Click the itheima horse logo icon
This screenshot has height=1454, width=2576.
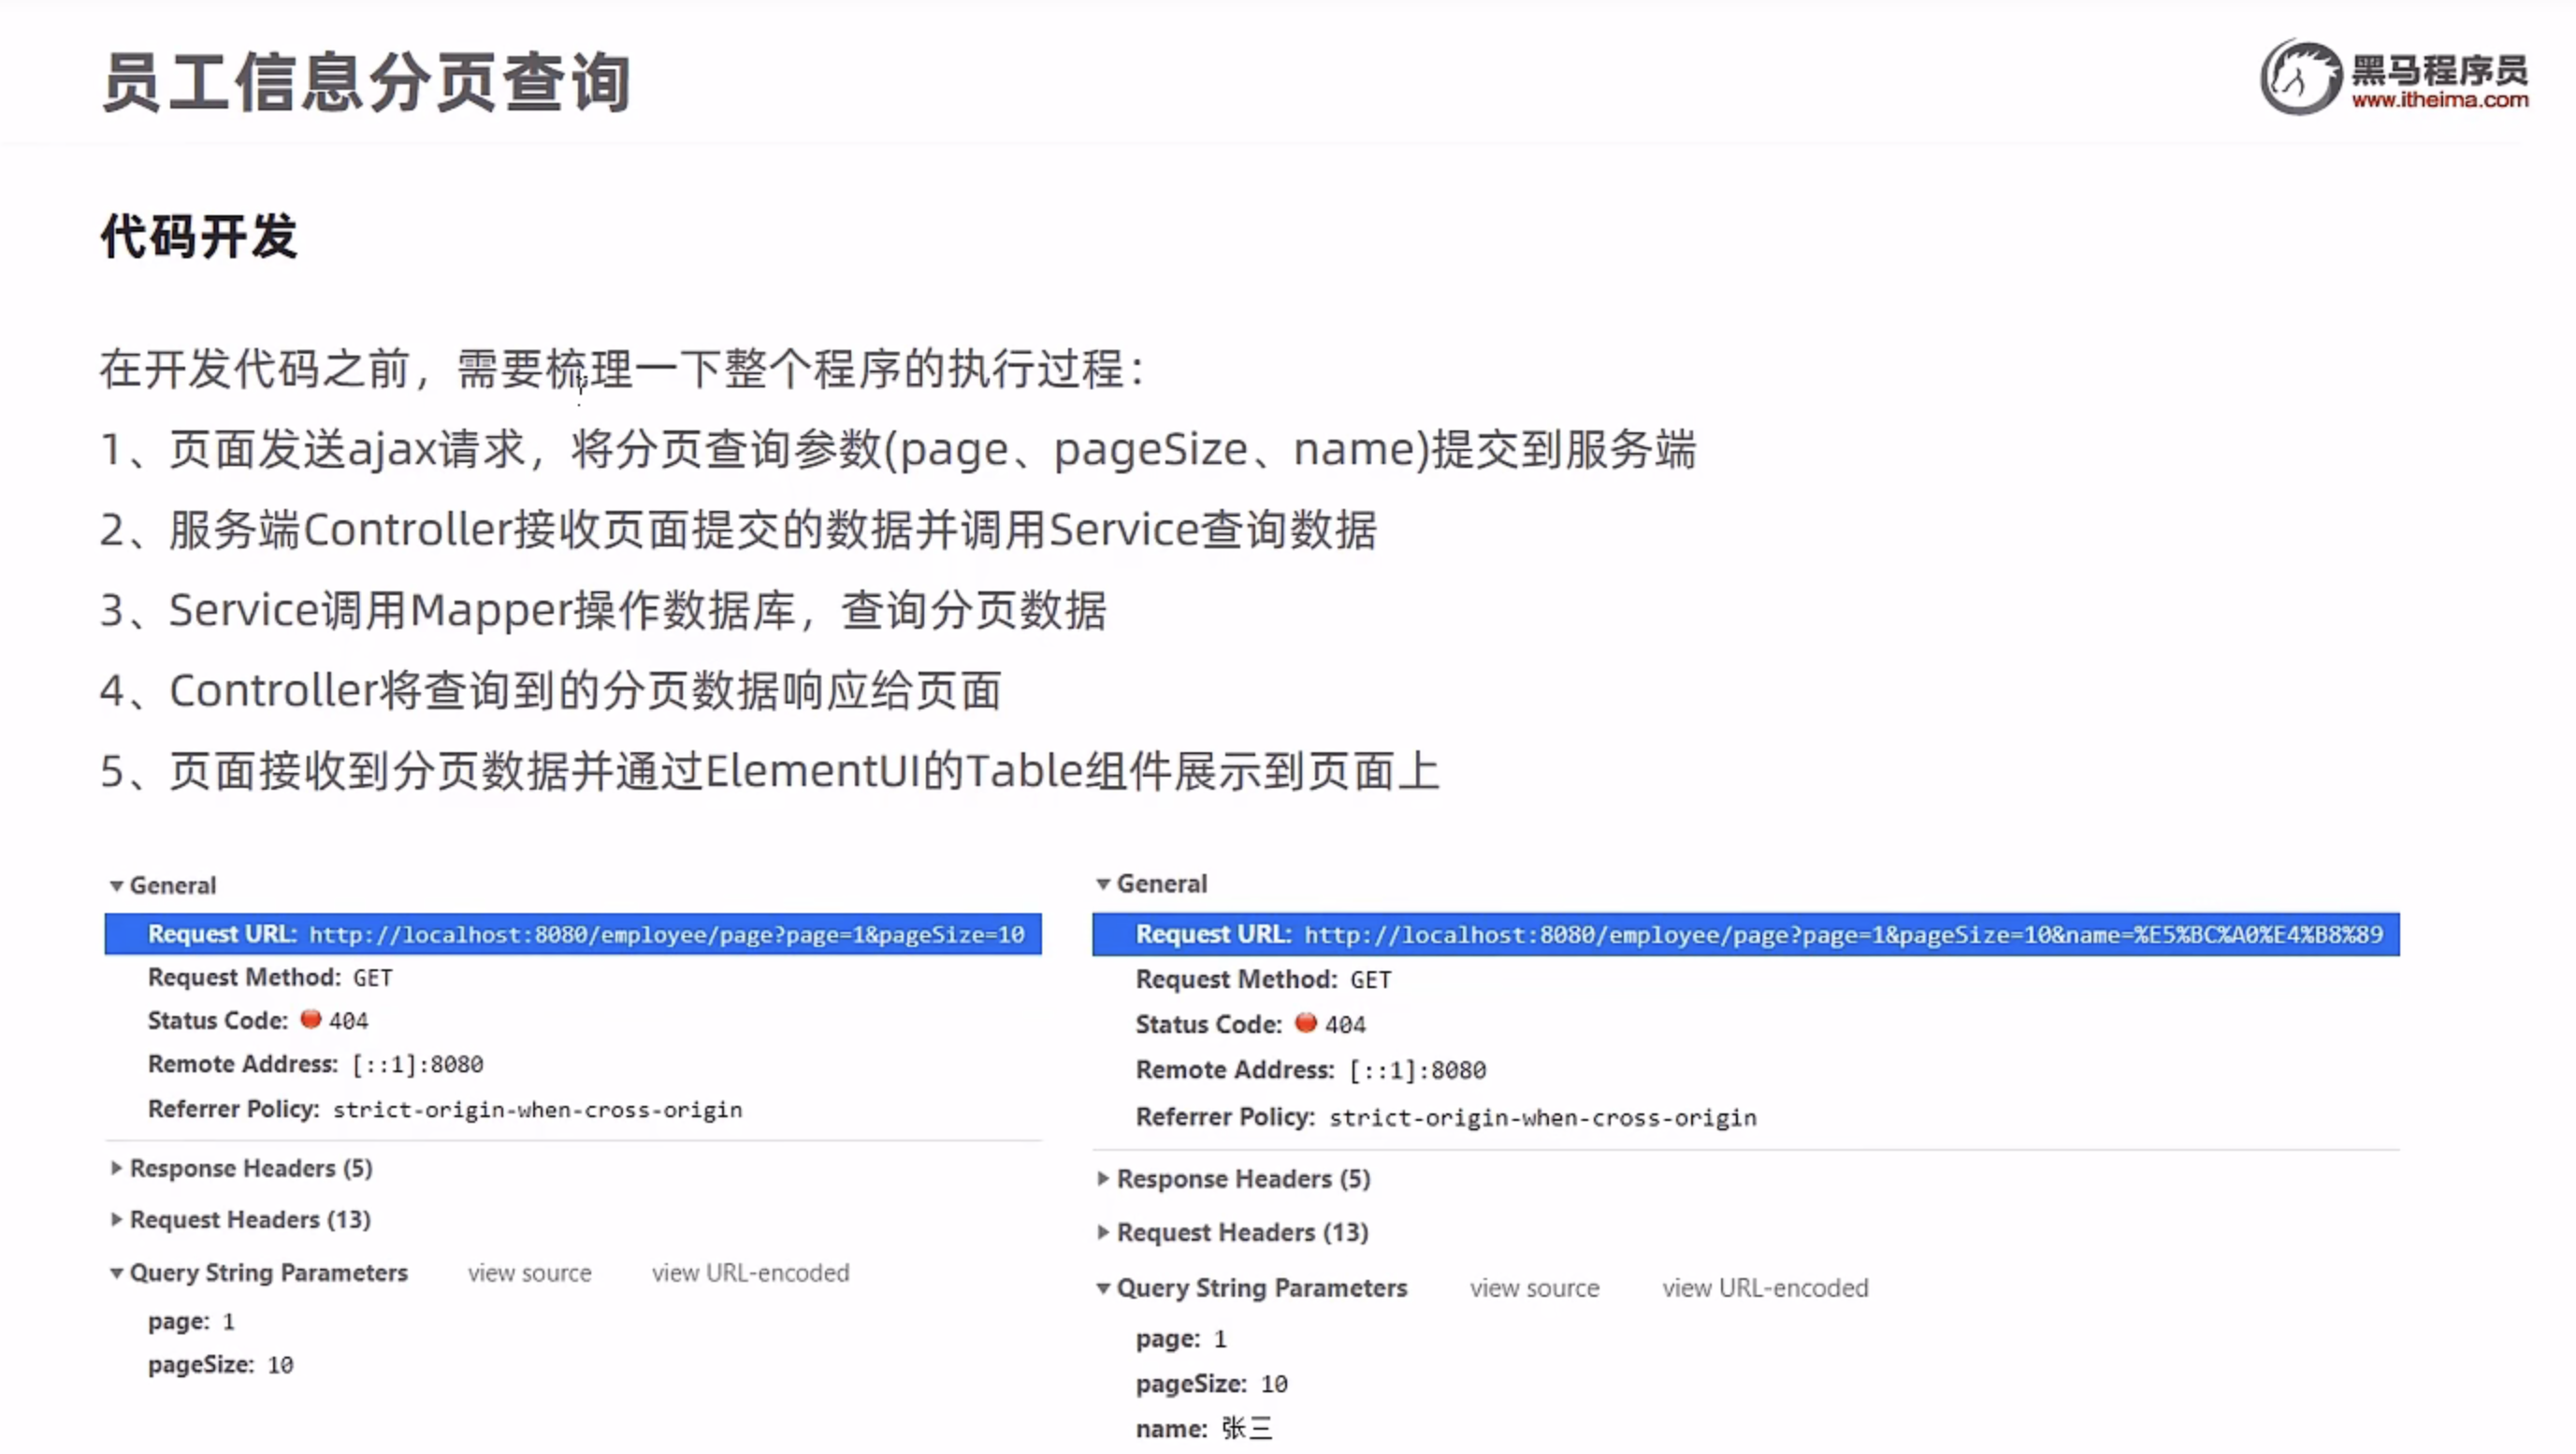2300,78
